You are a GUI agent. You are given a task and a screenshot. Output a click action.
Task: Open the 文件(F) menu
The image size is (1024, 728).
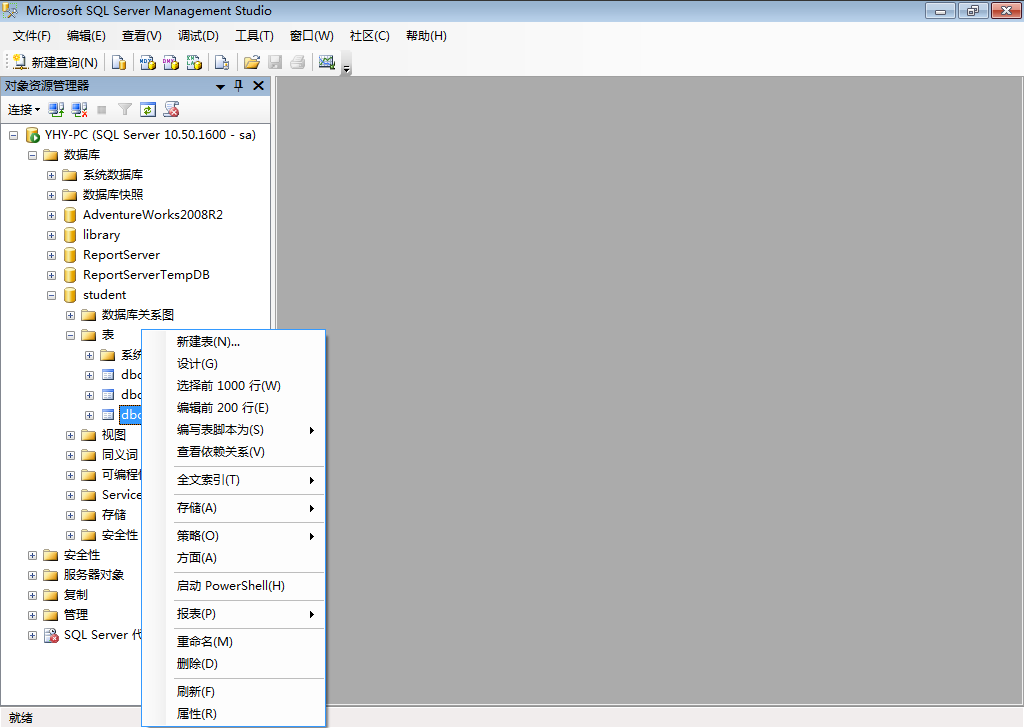(31, 36)
